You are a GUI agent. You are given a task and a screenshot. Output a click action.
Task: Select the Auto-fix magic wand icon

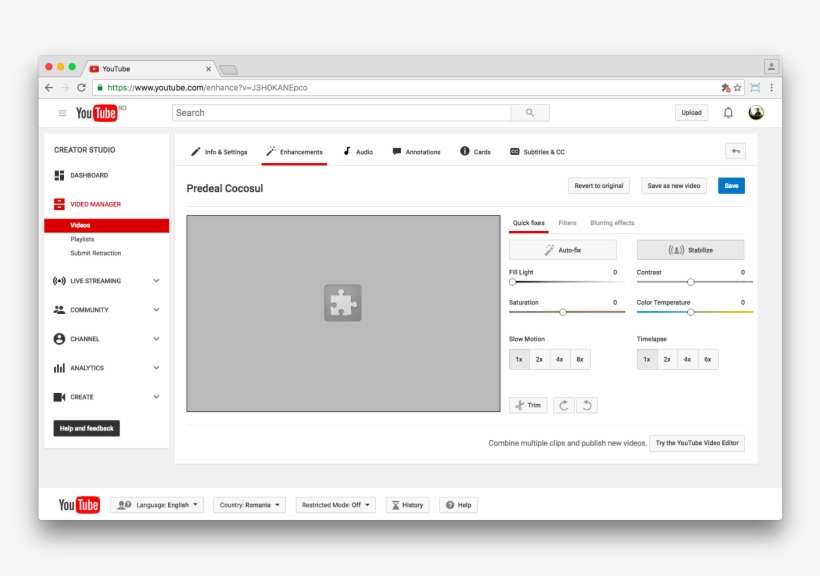(x=548, y=249)
